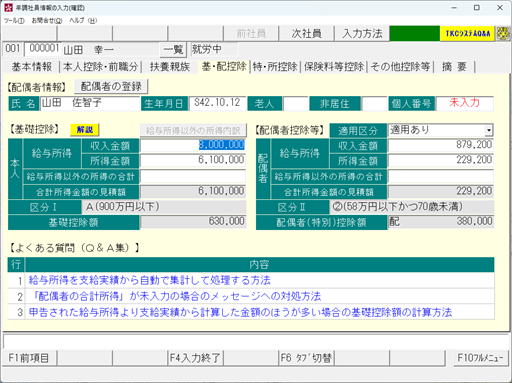512x383 pixels.
Task: Click the 本人 収入金額 field showing 8,000,000
Action: (193, 145)
